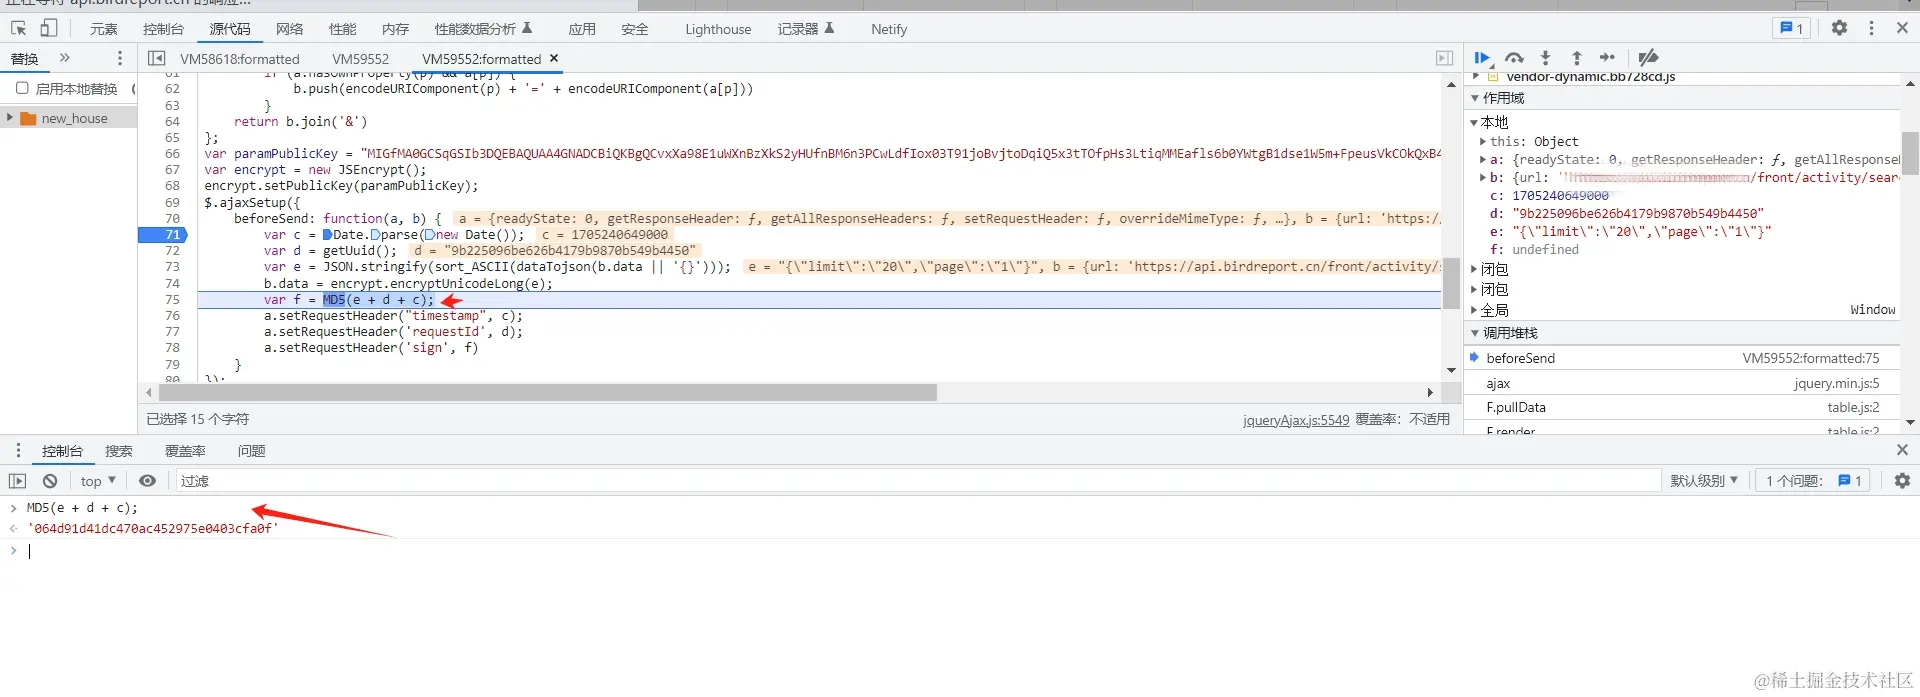This screenshot has height=697, width=1920.
Task: Step into next function call
Action: [x=1545, y=58]
